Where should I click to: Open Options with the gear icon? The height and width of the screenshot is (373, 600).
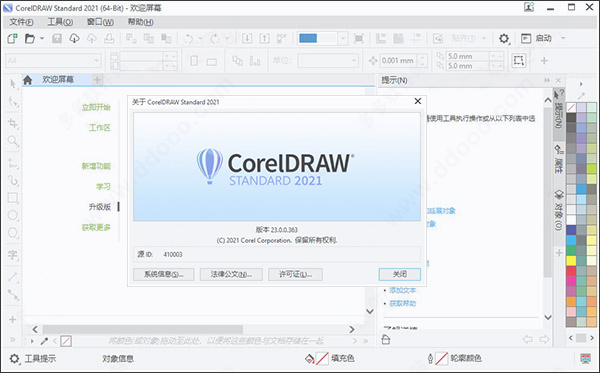point(504,38)
